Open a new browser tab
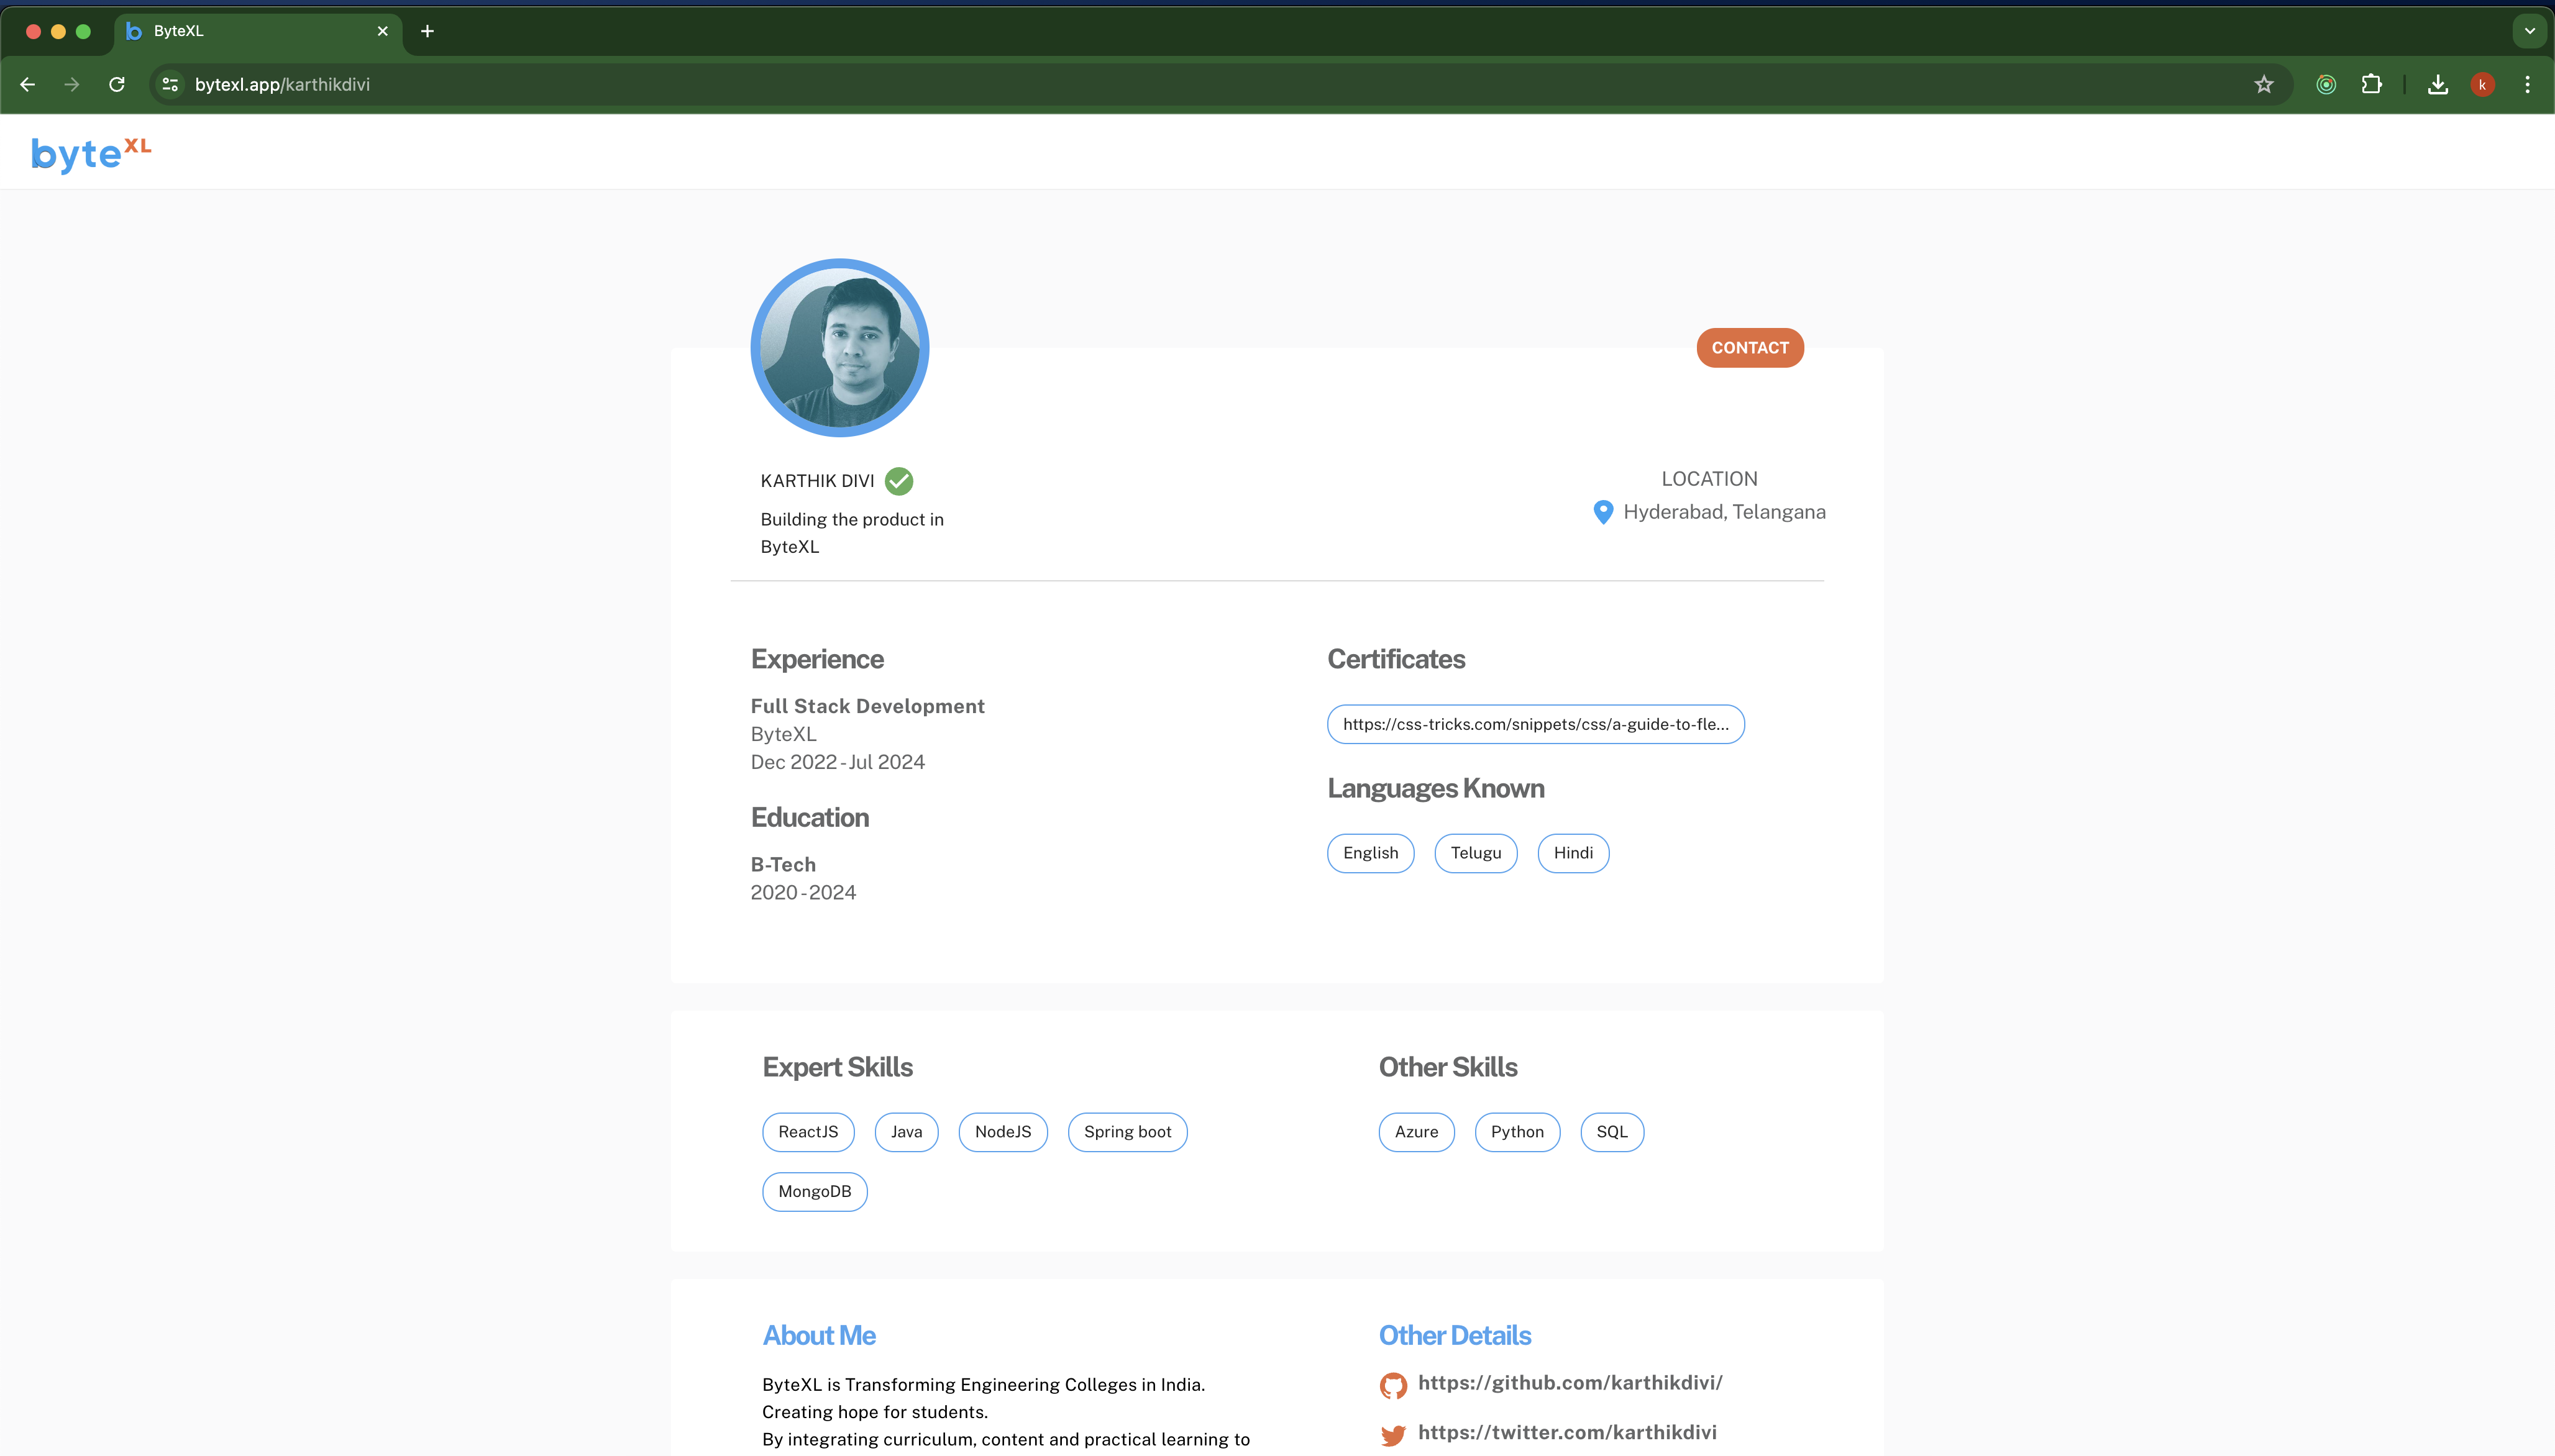This screenshot has height=1456, width=2555. click(427, 31)
